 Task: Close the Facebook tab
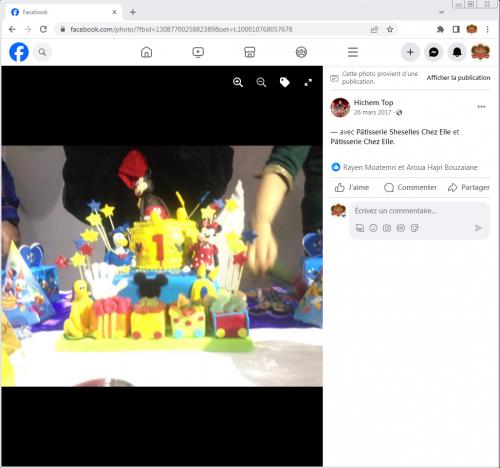pos(114,12)
